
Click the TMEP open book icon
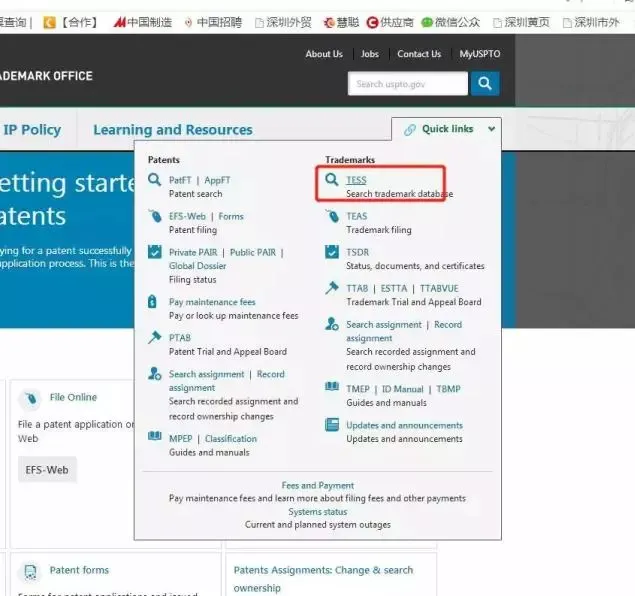click(x=332, y=386)
